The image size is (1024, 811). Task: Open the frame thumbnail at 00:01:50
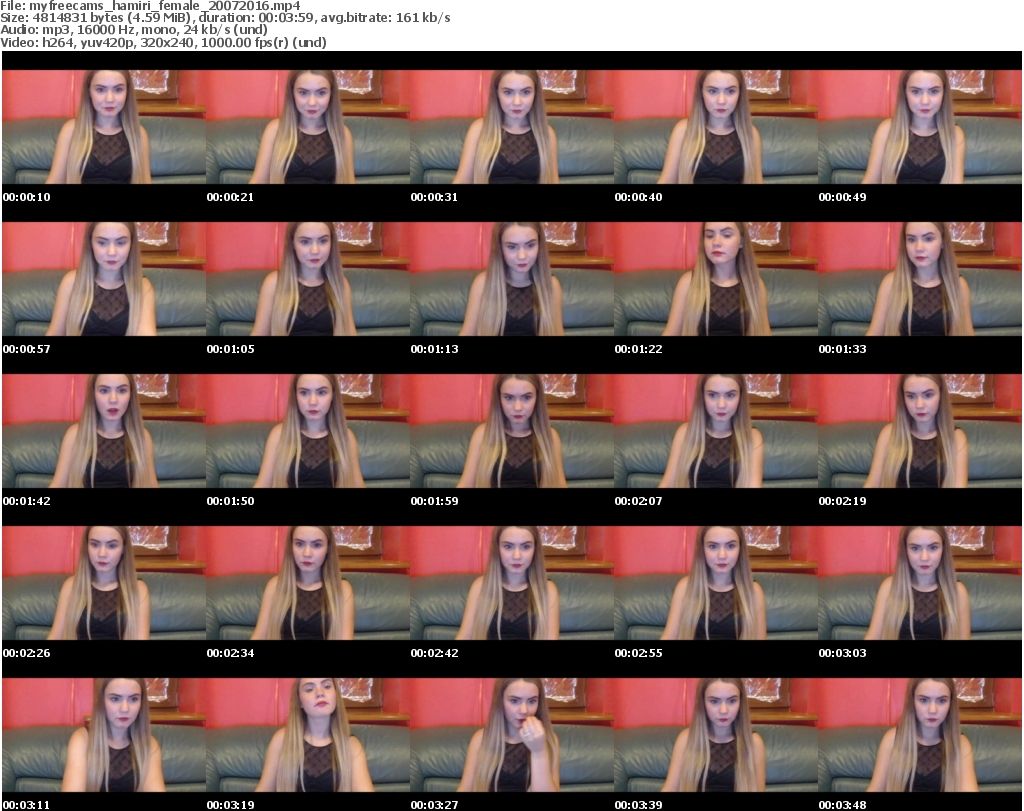tap(308, 431)
